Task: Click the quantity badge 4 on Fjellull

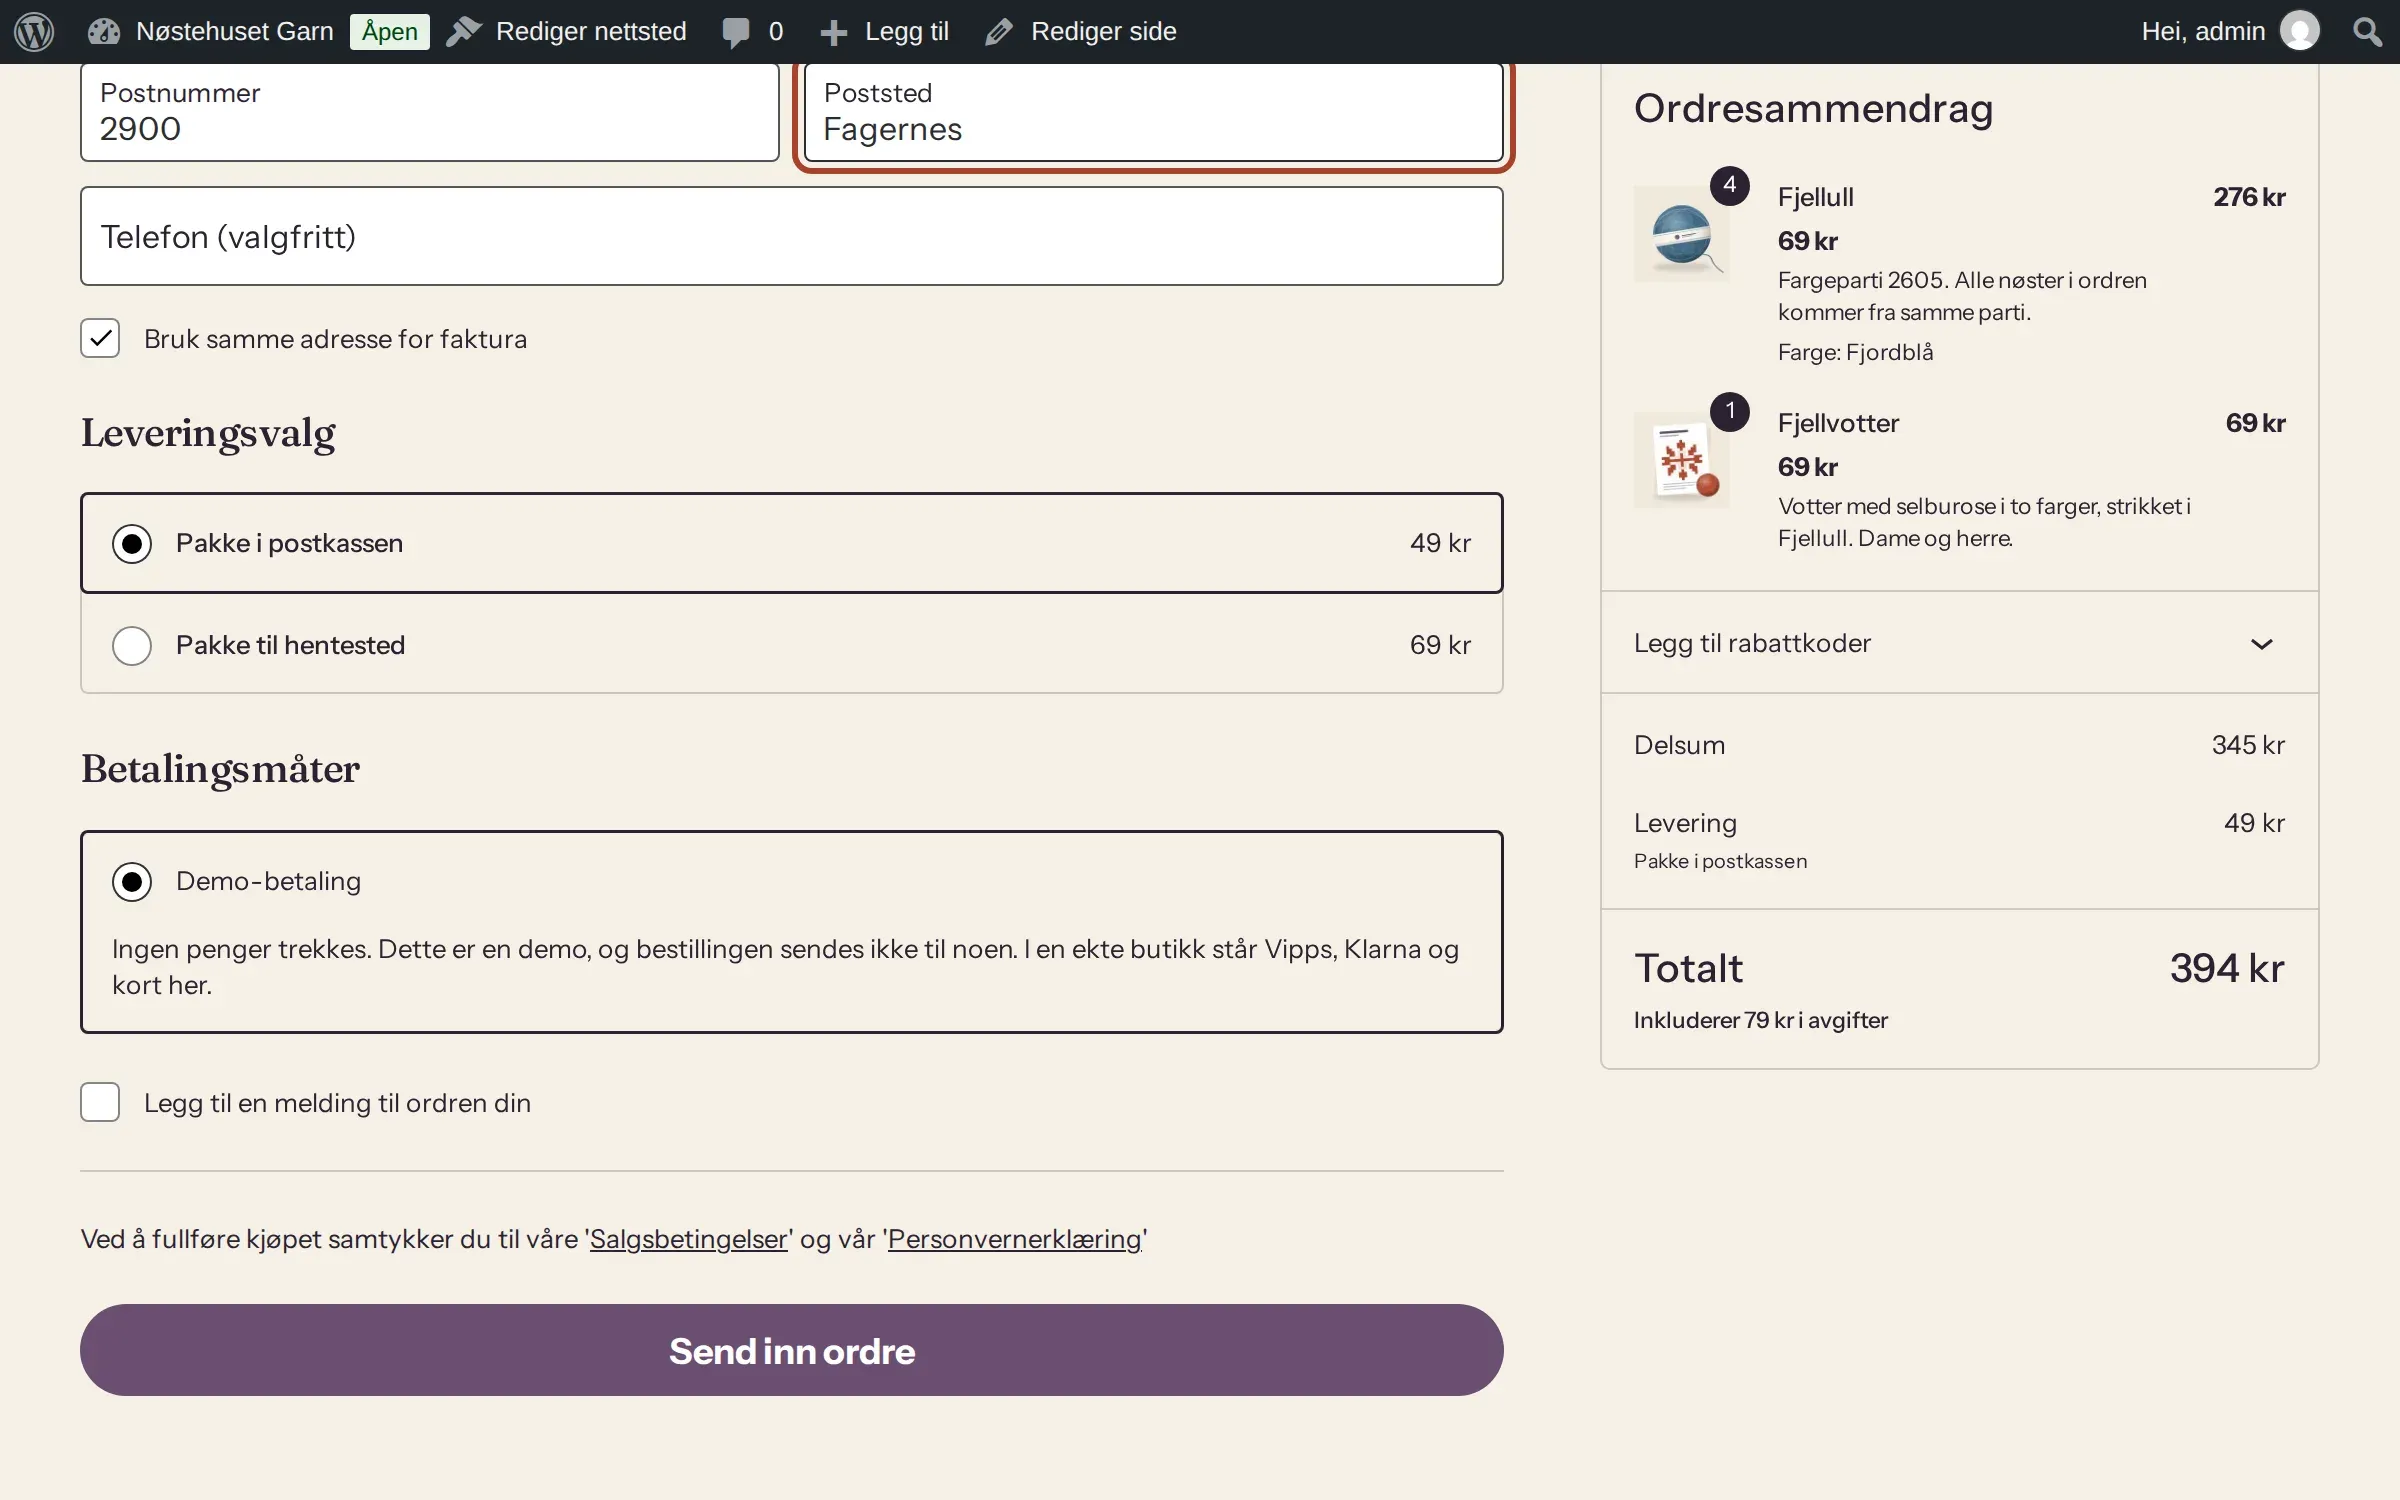Action: click(1730, 186)
